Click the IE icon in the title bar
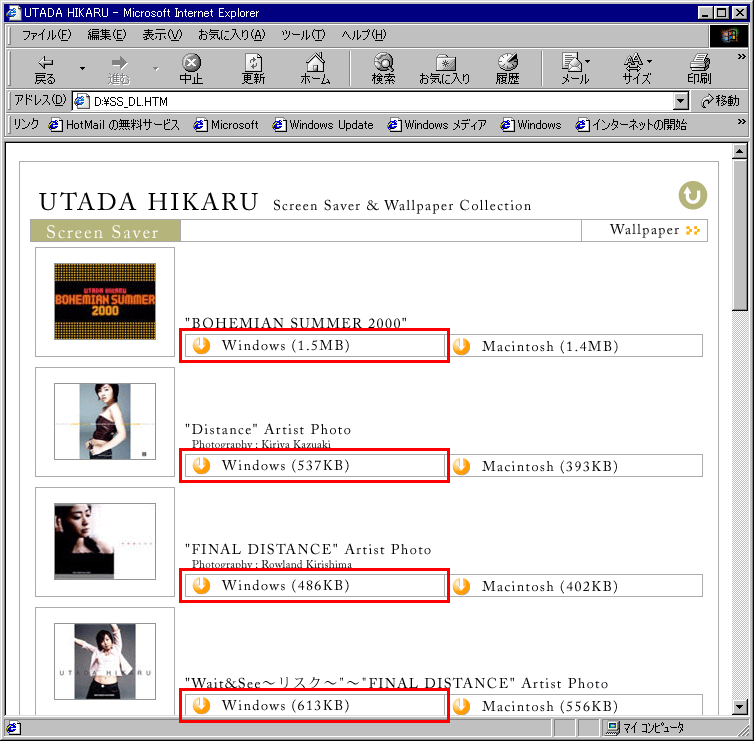This screenshot has height=741, width=754. pos(13,12)
